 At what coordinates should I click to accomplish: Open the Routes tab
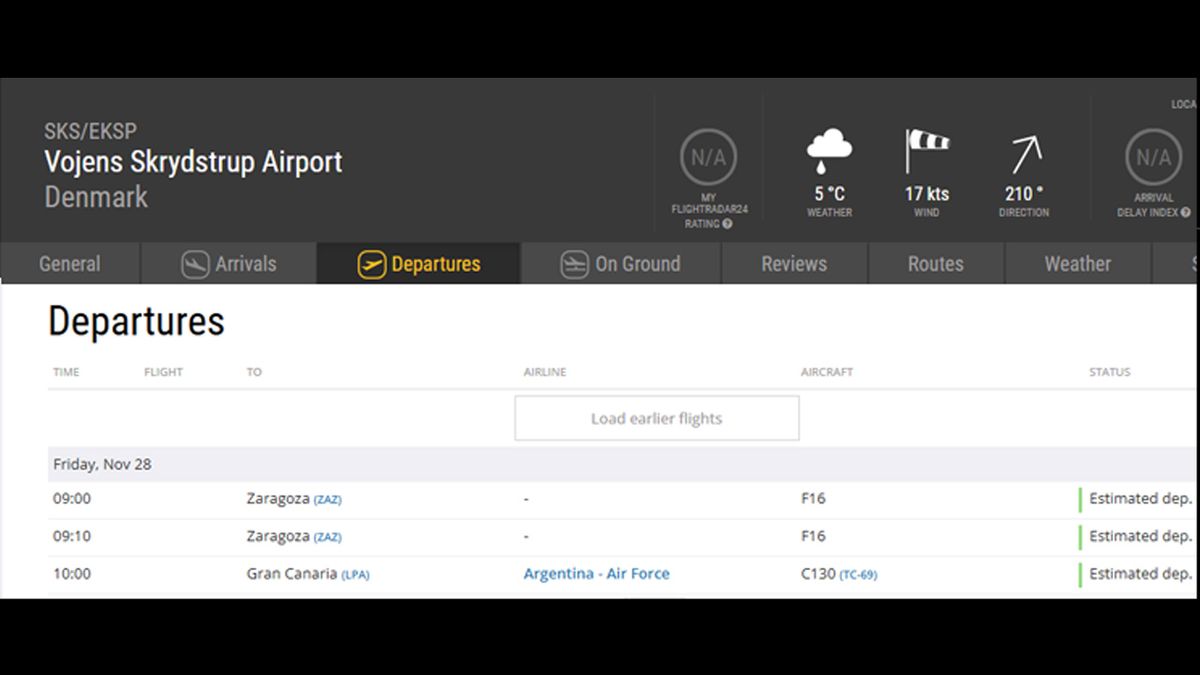pos(935,264)
